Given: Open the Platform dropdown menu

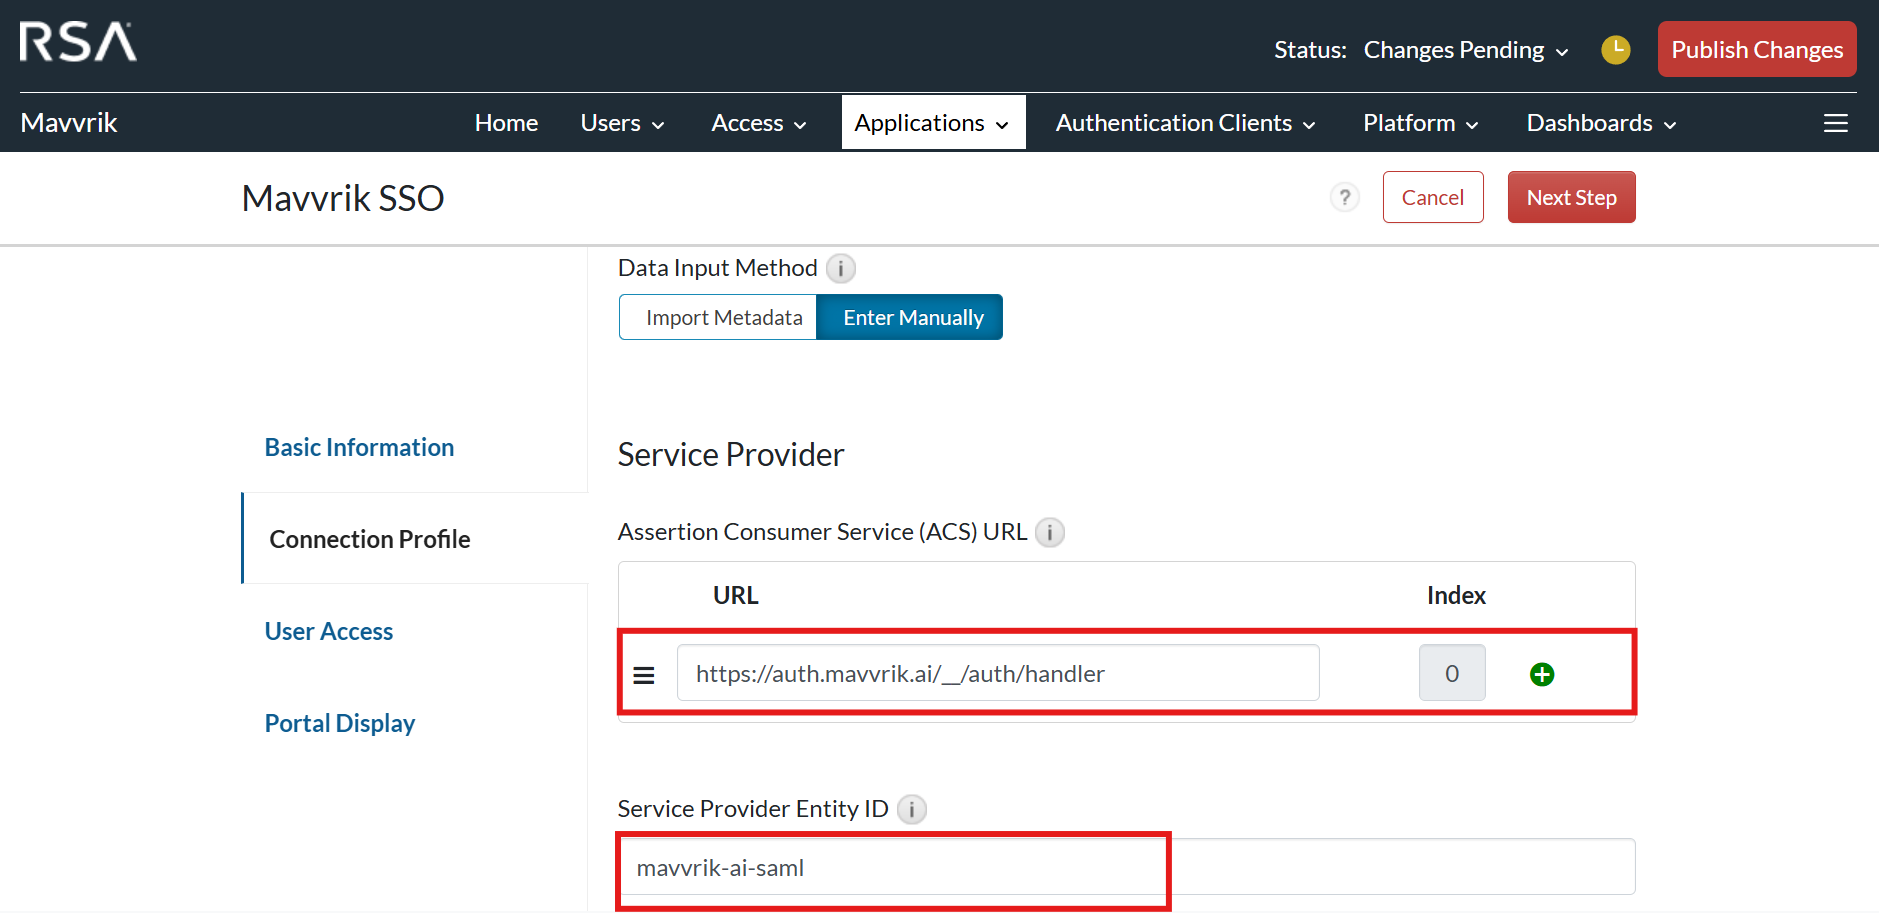Looking at the screenshot, I should point(1420,123).
